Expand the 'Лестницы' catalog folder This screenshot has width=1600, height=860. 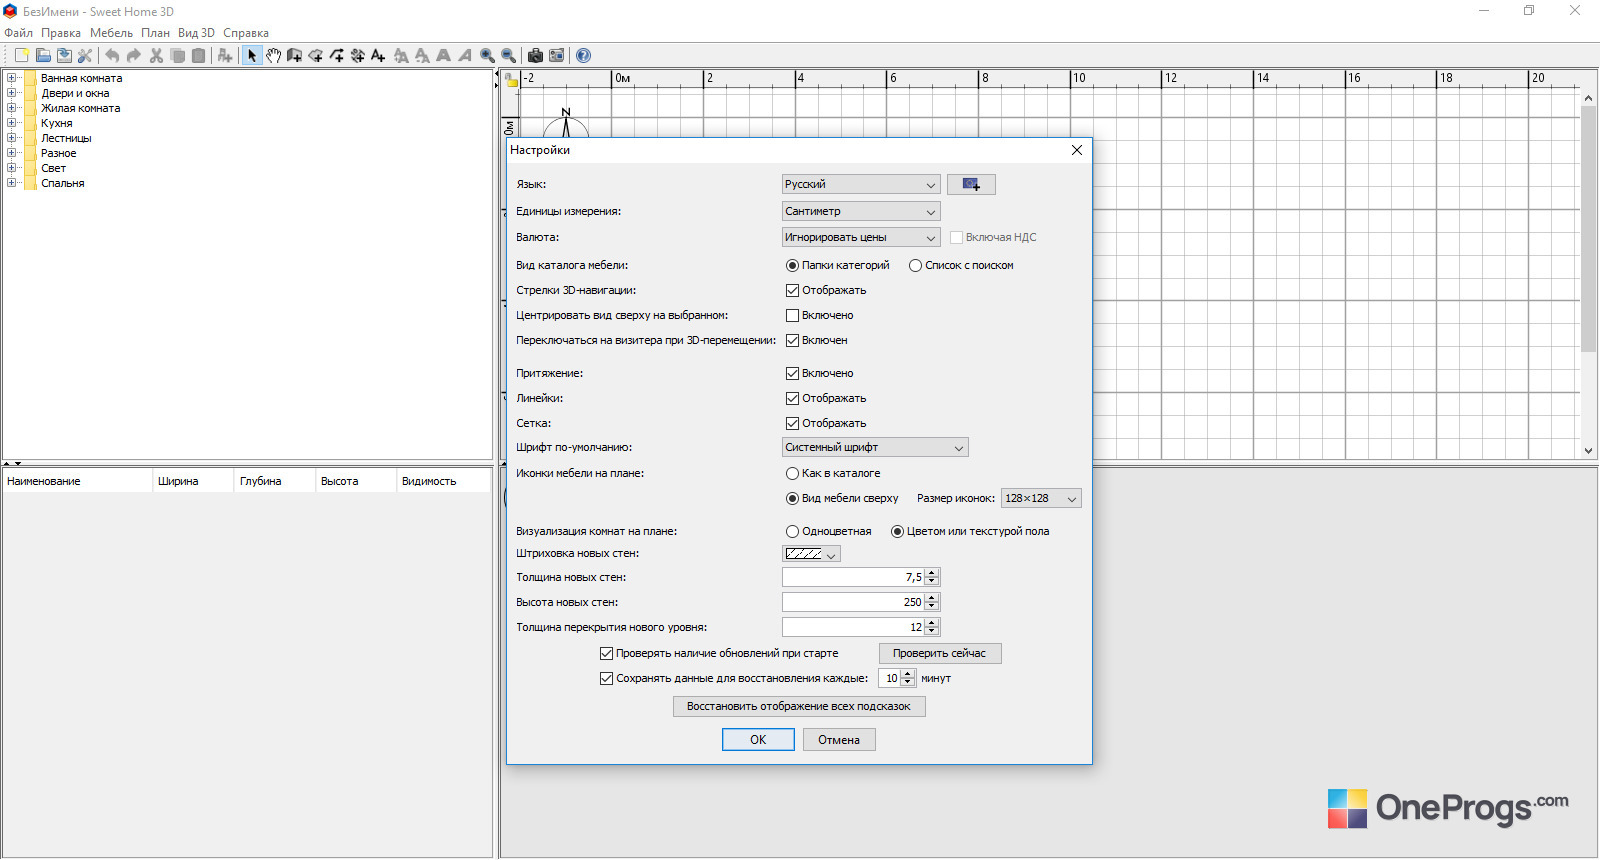[x=12, y=138]
